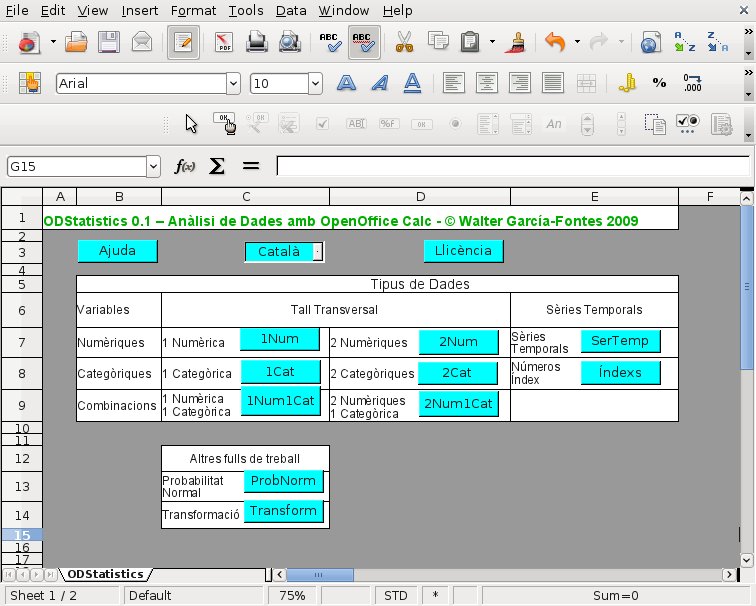The width and height of the screenshot is (756, 606).
Task: Click the Llicència button
Action: click(463, 251)
